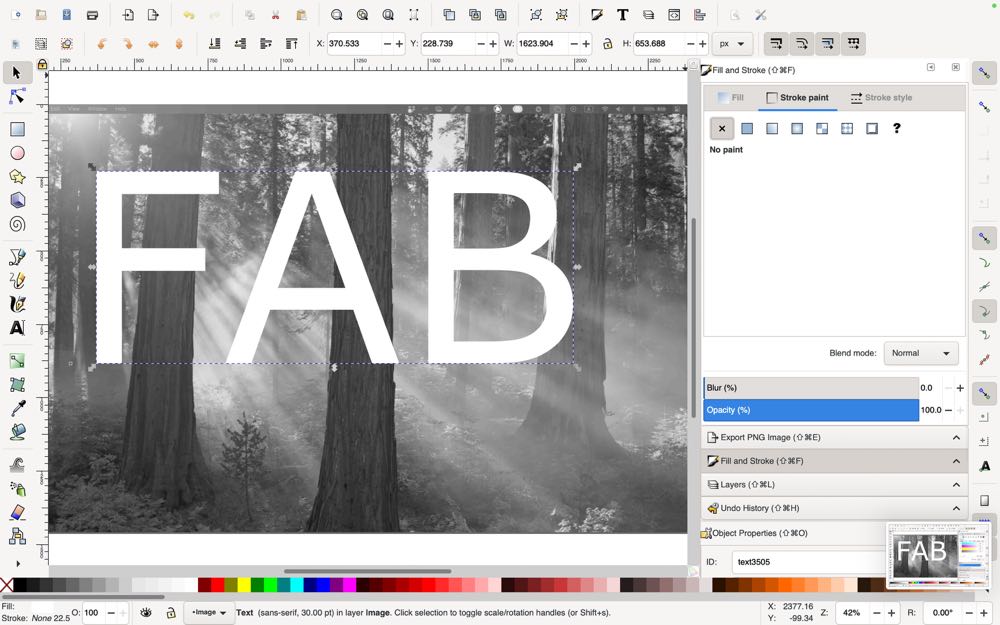The height and width of the screenshot is (625, 1000).
Task: Select the Rectangle tool
Action: click(17, 129)
